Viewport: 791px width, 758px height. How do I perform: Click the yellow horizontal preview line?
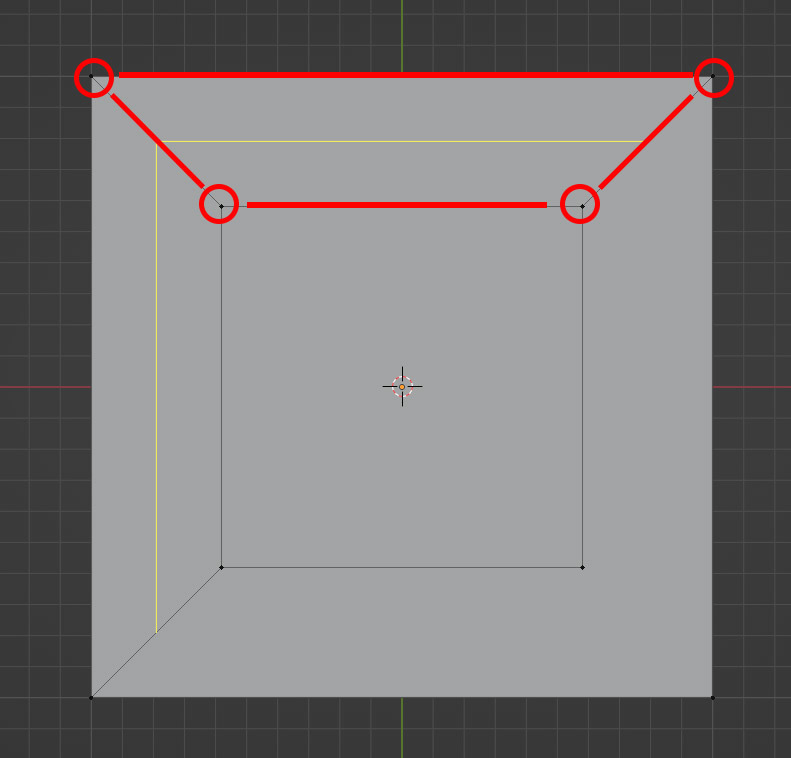pos(400,142)
